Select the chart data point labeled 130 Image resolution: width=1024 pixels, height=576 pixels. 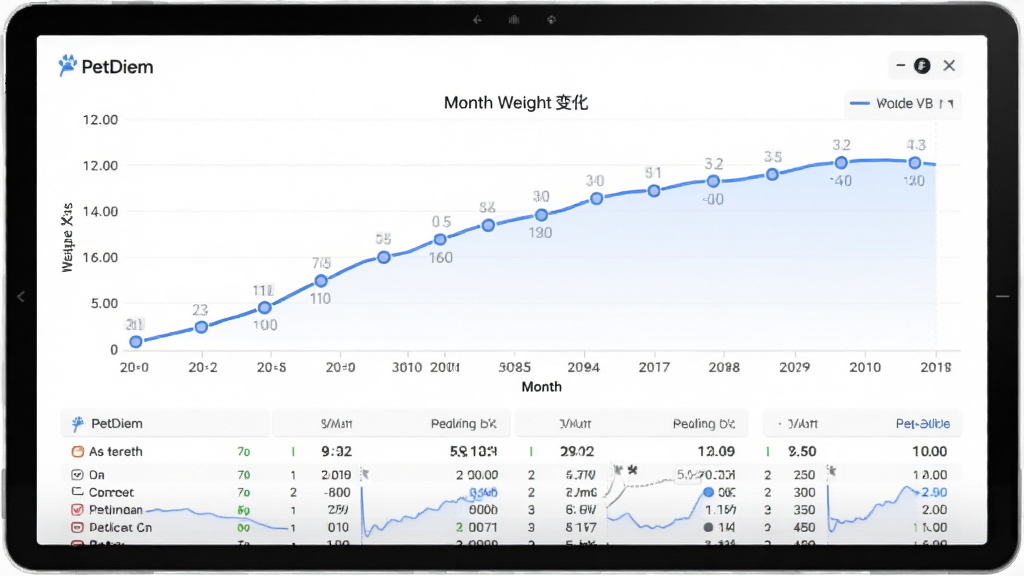pos(541,215)
